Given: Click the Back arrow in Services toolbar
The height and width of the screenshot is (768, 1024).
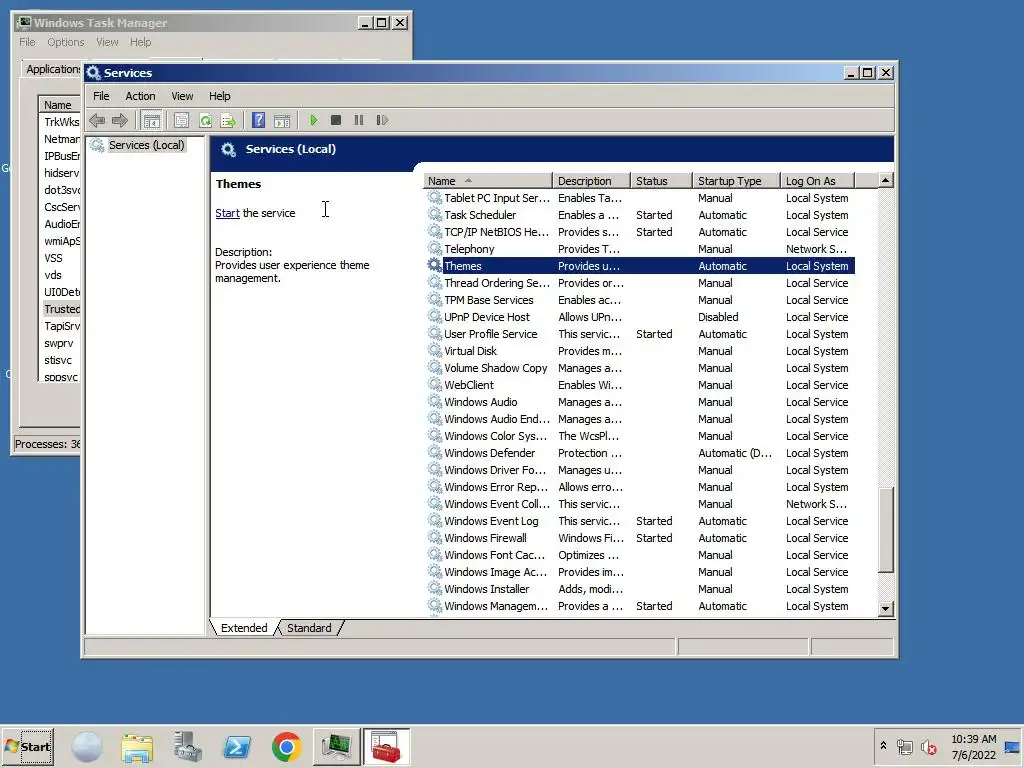Looking at the screenshot, I should coord(97,120).
